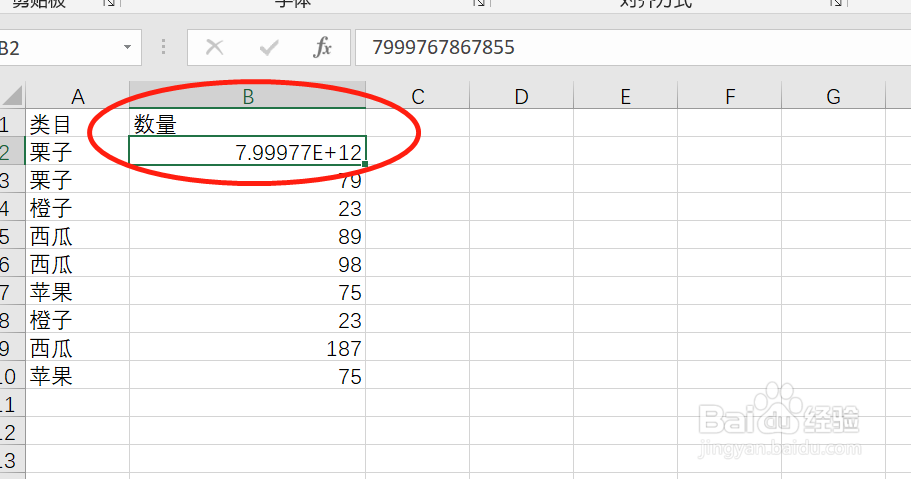Viewport: 911px width, 479px height.
Task: Click the formula bar options dots handle
Action: [163, 47]
